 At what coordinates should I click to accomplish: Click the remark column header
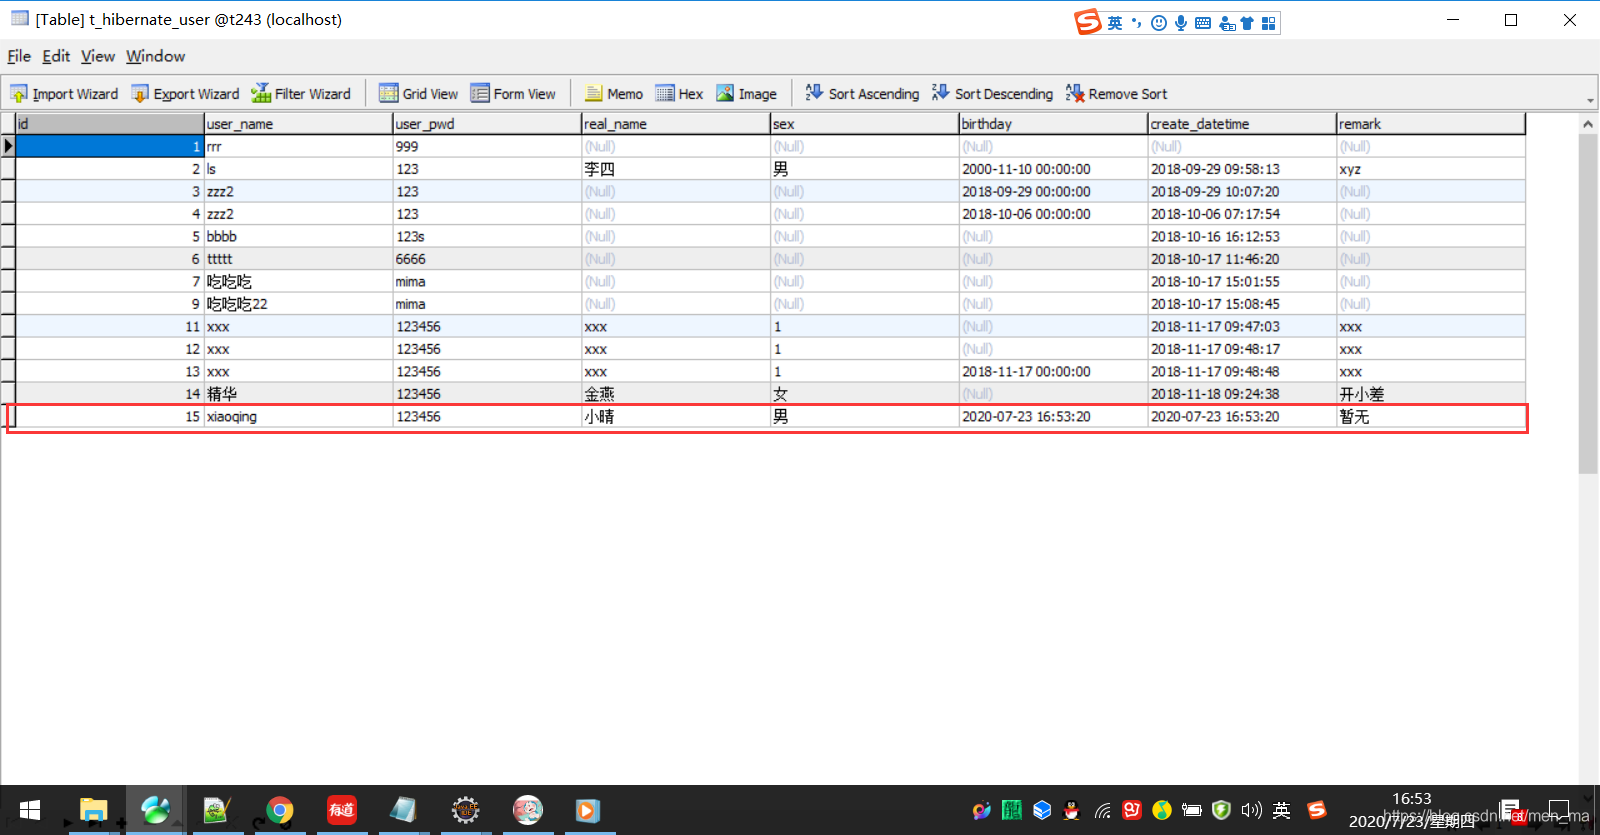point(1431,124)
